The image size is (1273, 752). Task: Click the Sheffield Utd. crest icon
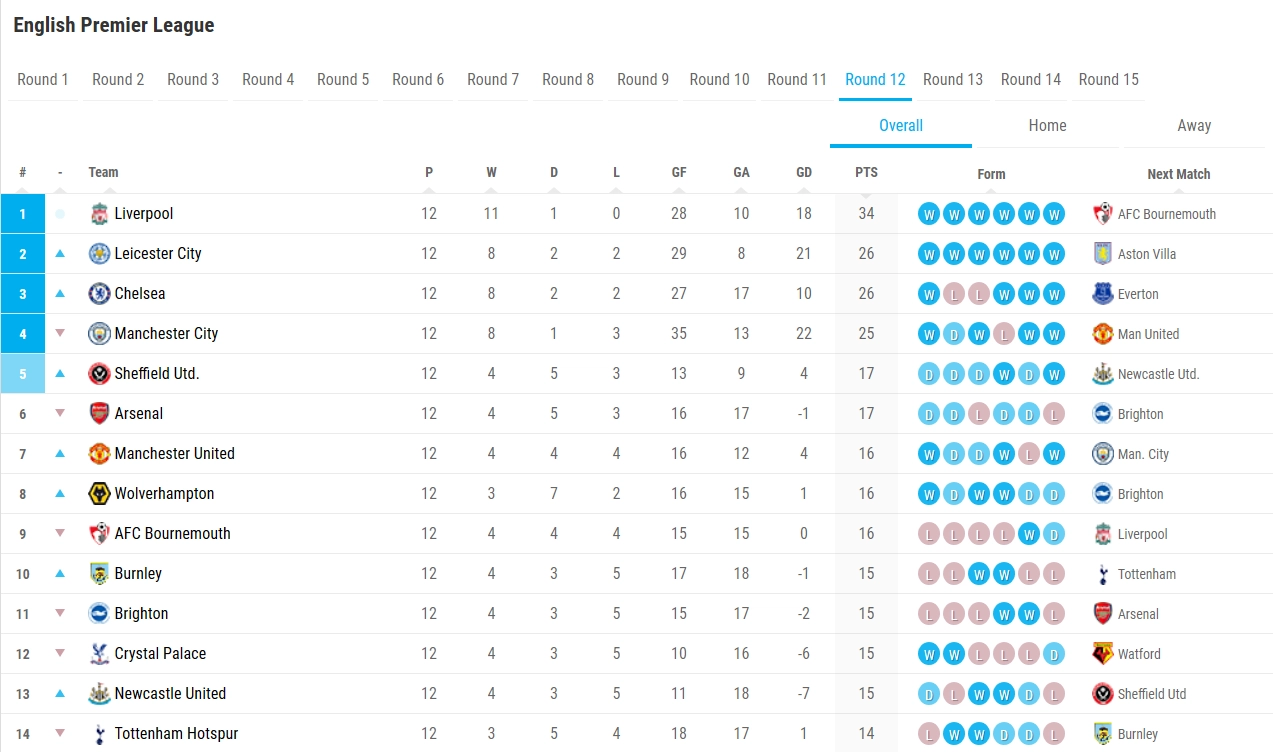point(99,373)
